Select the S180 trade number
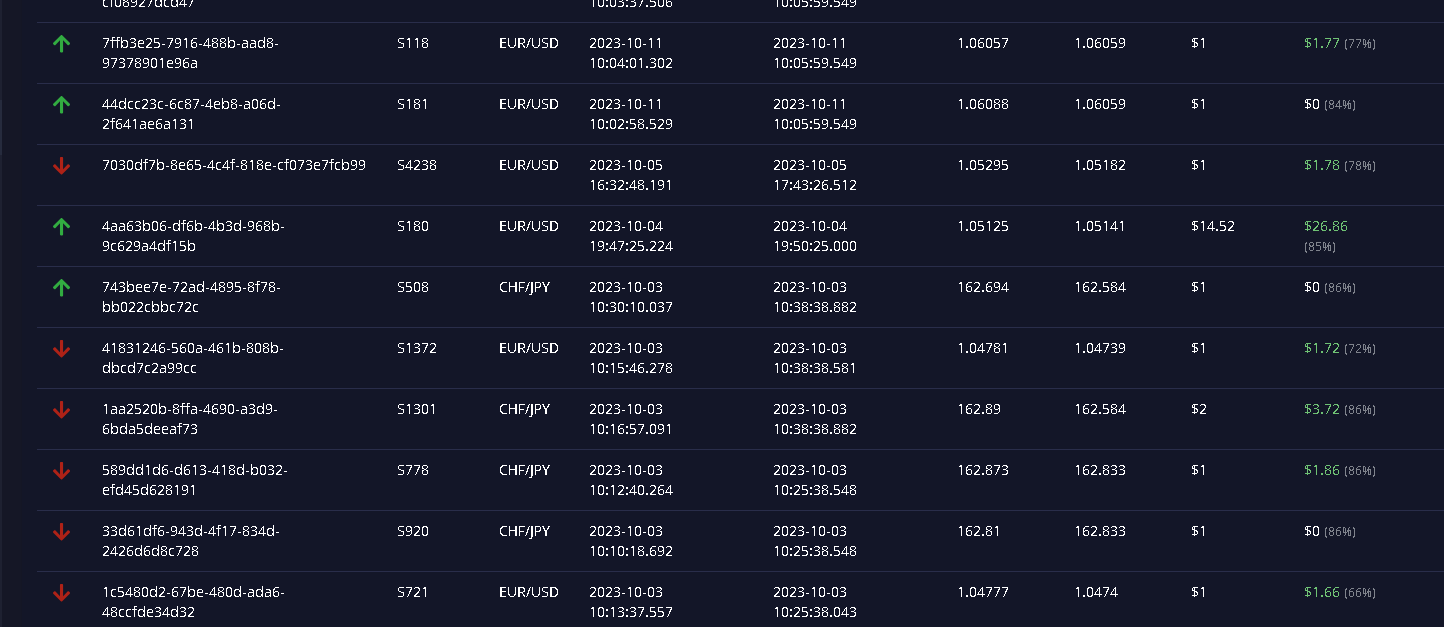 click(413, 227)
